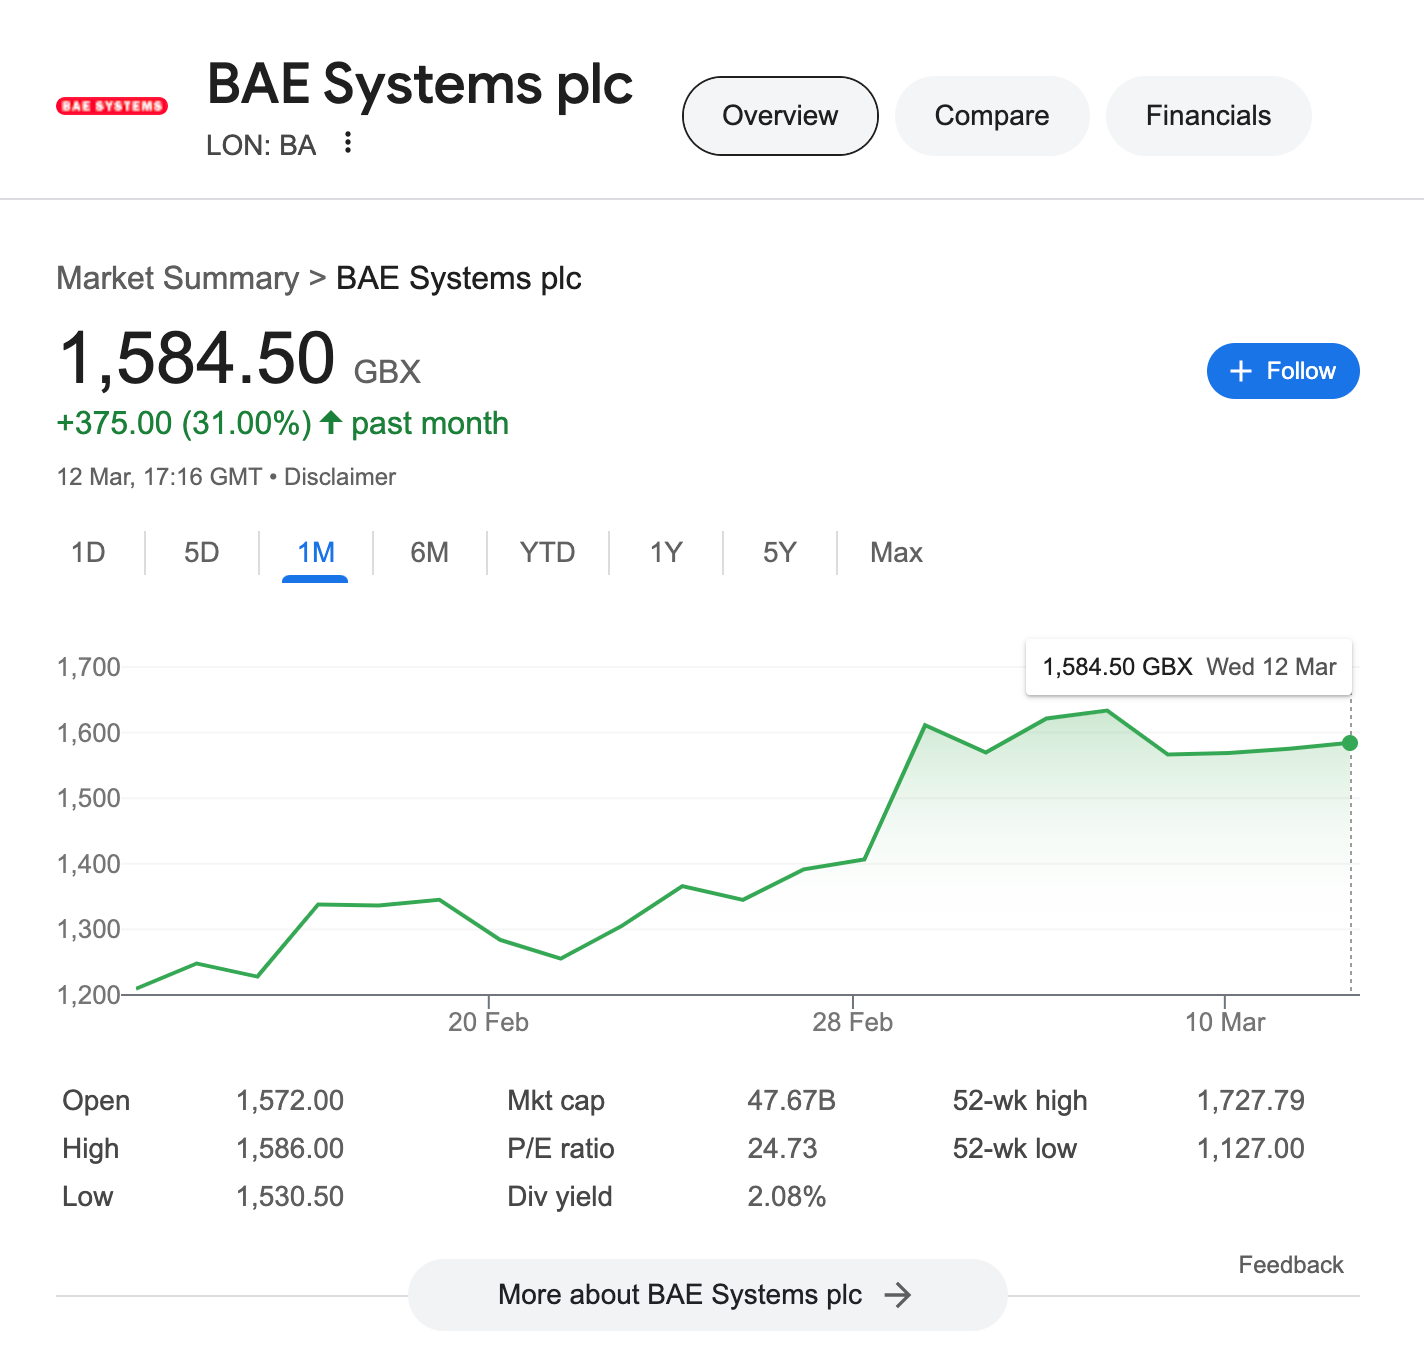Show the Max chart range
This screenshot has width=1424, height=1364.
[x=896, y=553]
